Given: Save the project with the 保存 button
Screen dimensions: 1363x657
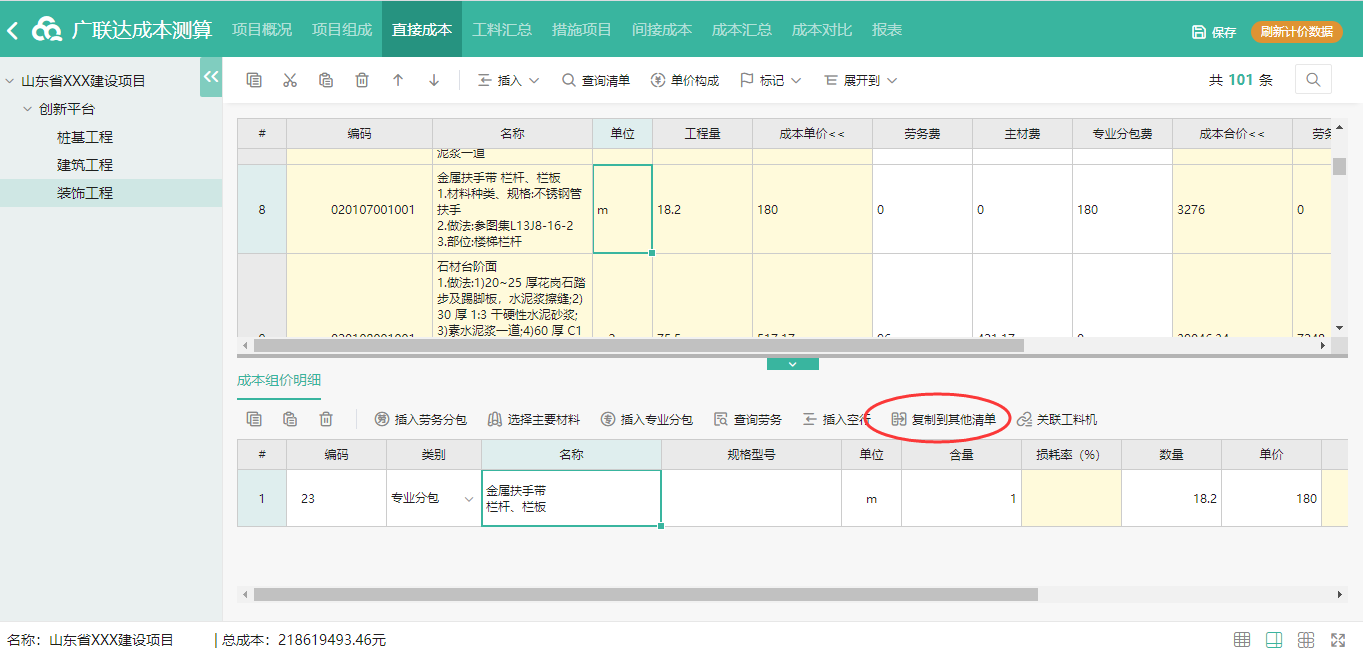Looking at the screenshot, I should pyautogui.click(x=1214, y=32).
